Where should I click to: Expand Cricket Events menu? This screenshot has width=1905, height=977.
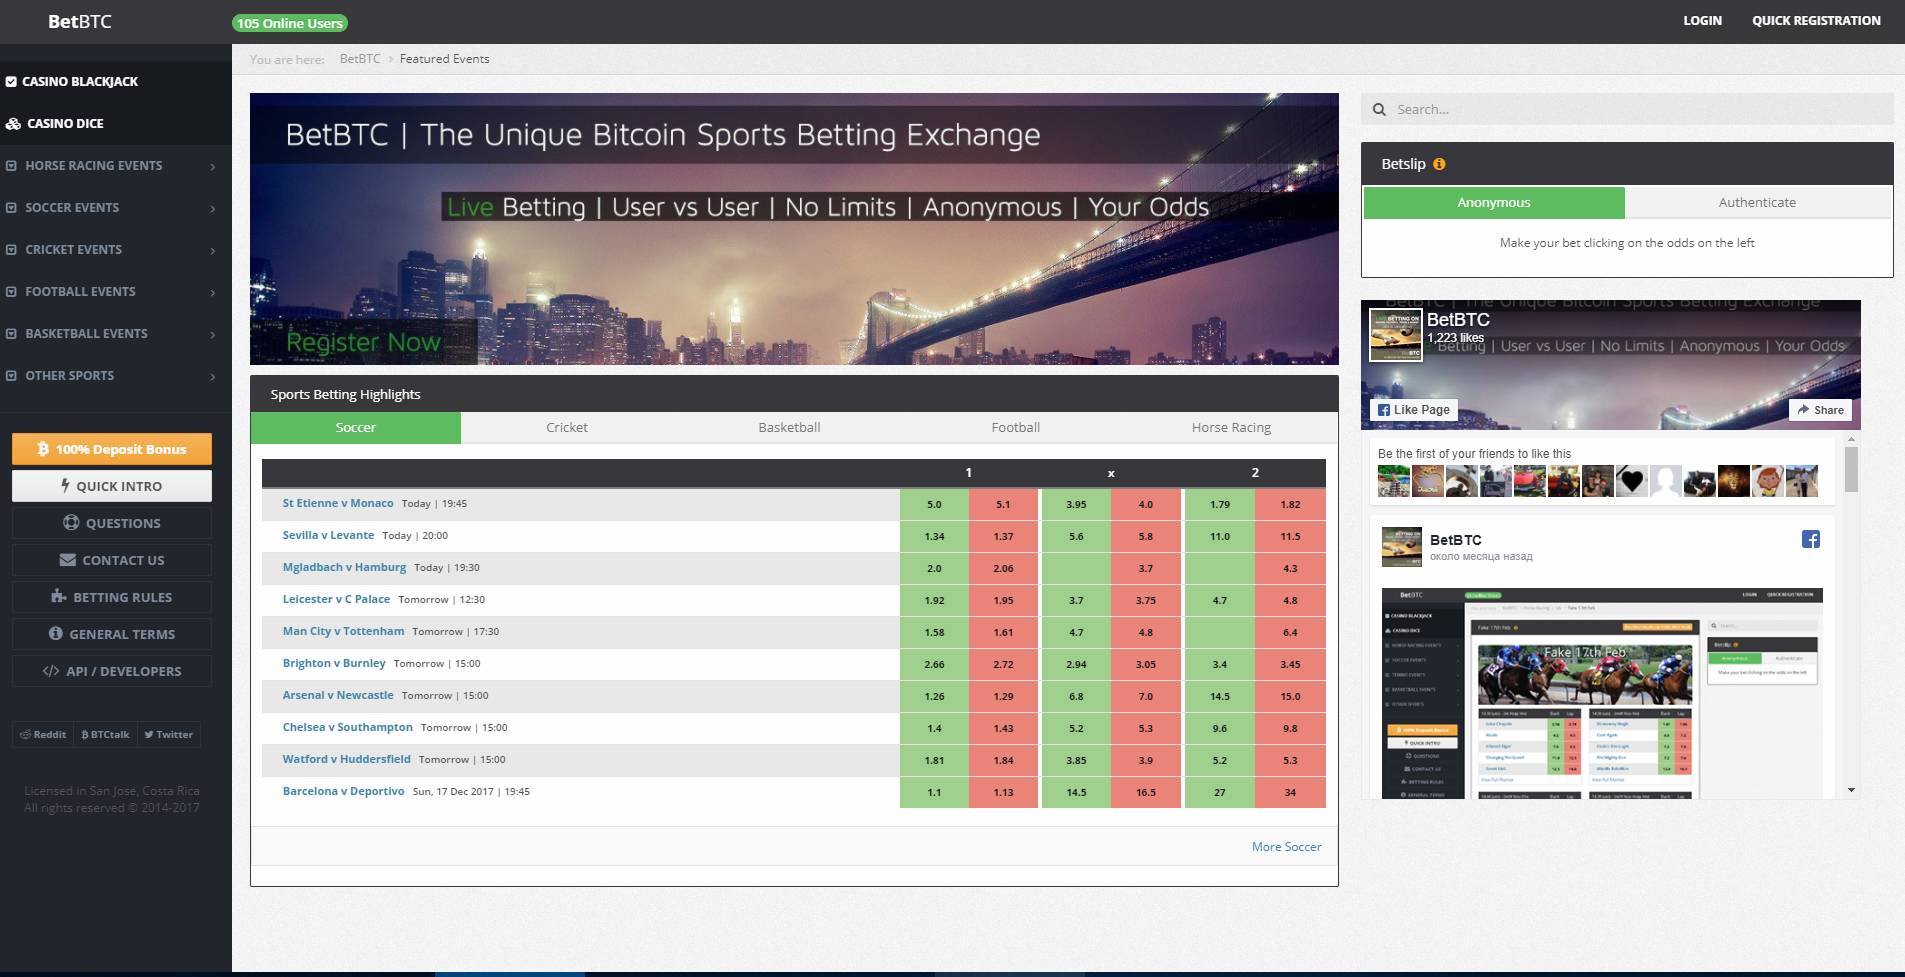(x=115, y=250)
